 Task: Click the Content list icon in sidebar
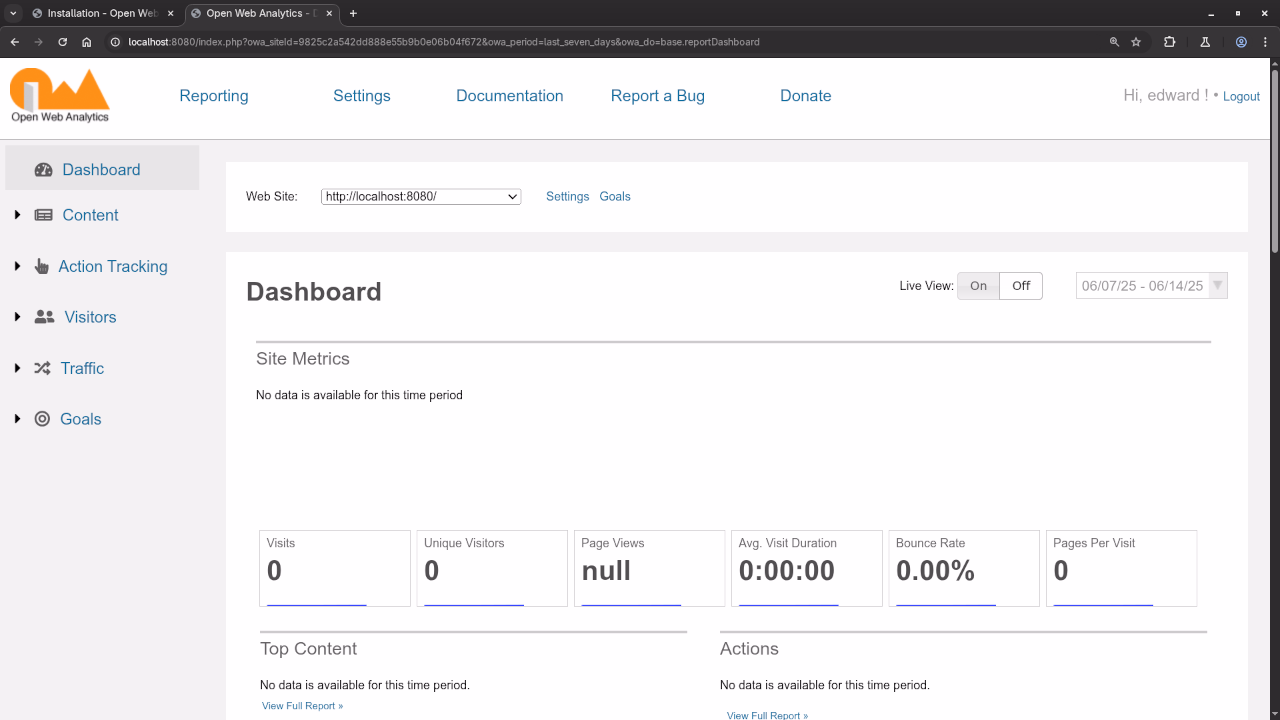coord(43,215)
